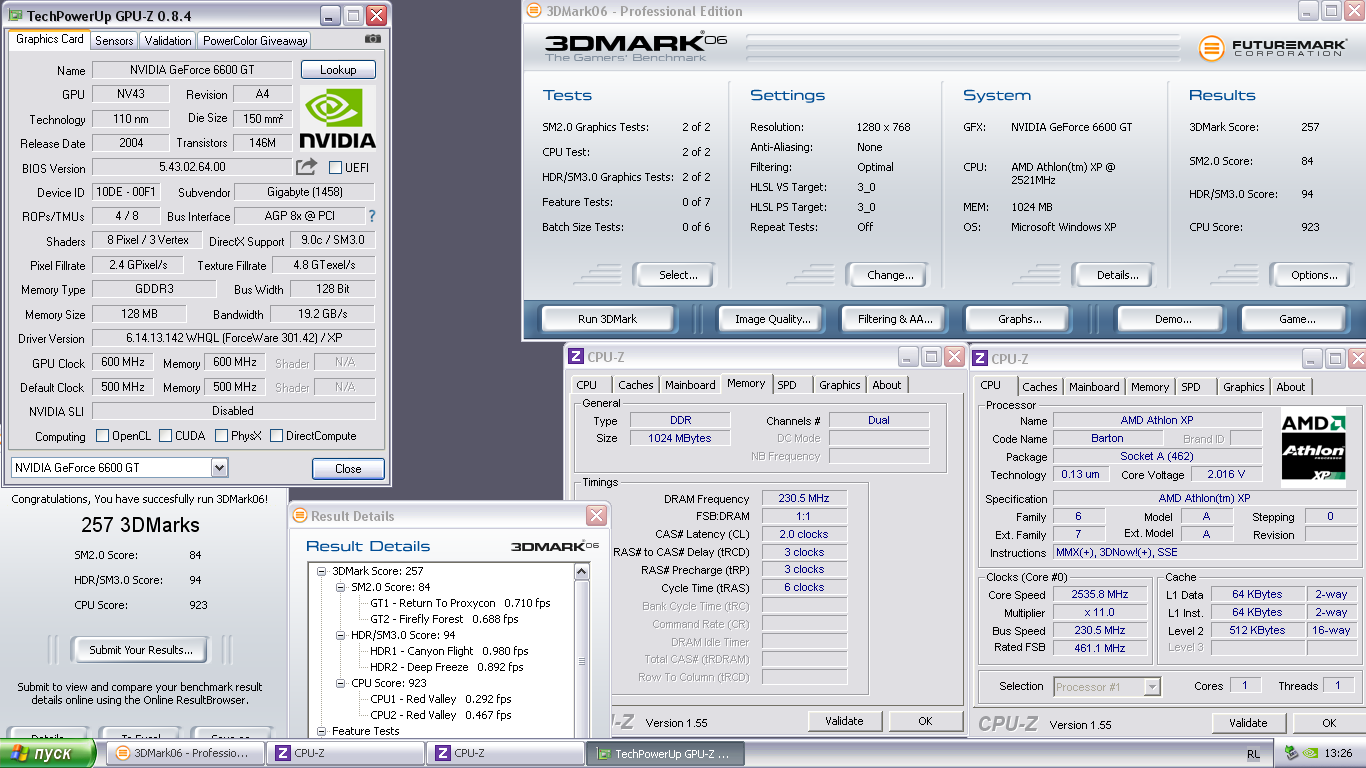Enable the DirectCompute checkbox

coord(276,435)
